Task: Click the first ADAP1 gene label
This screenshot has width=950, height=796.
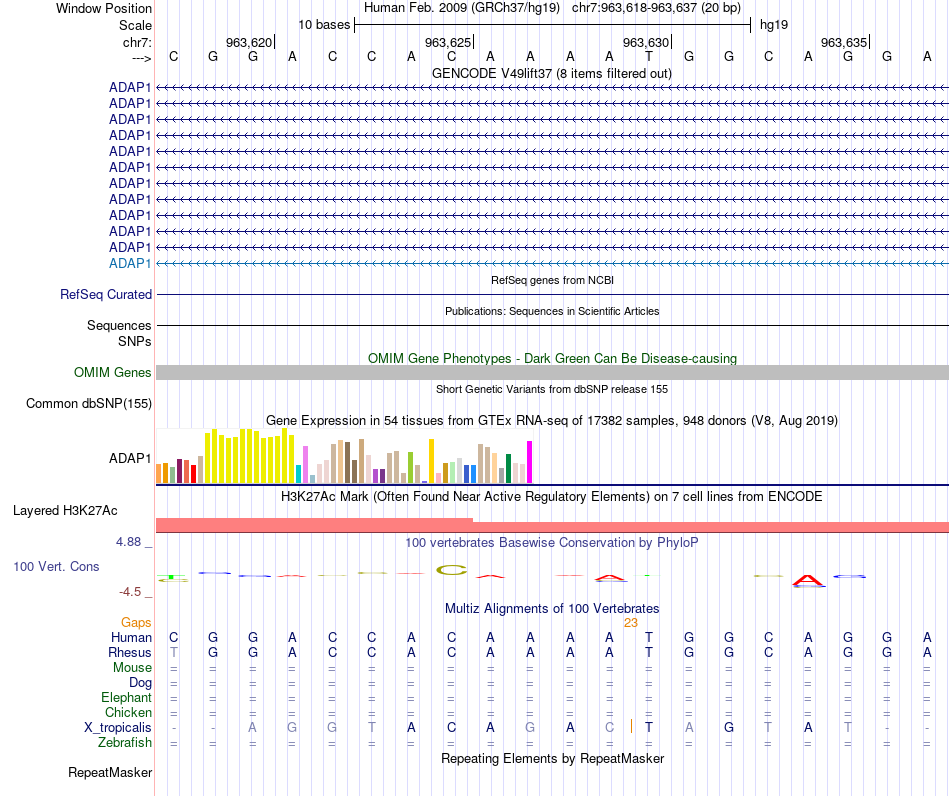Action: pyautogui.click(x=130, y=87)
